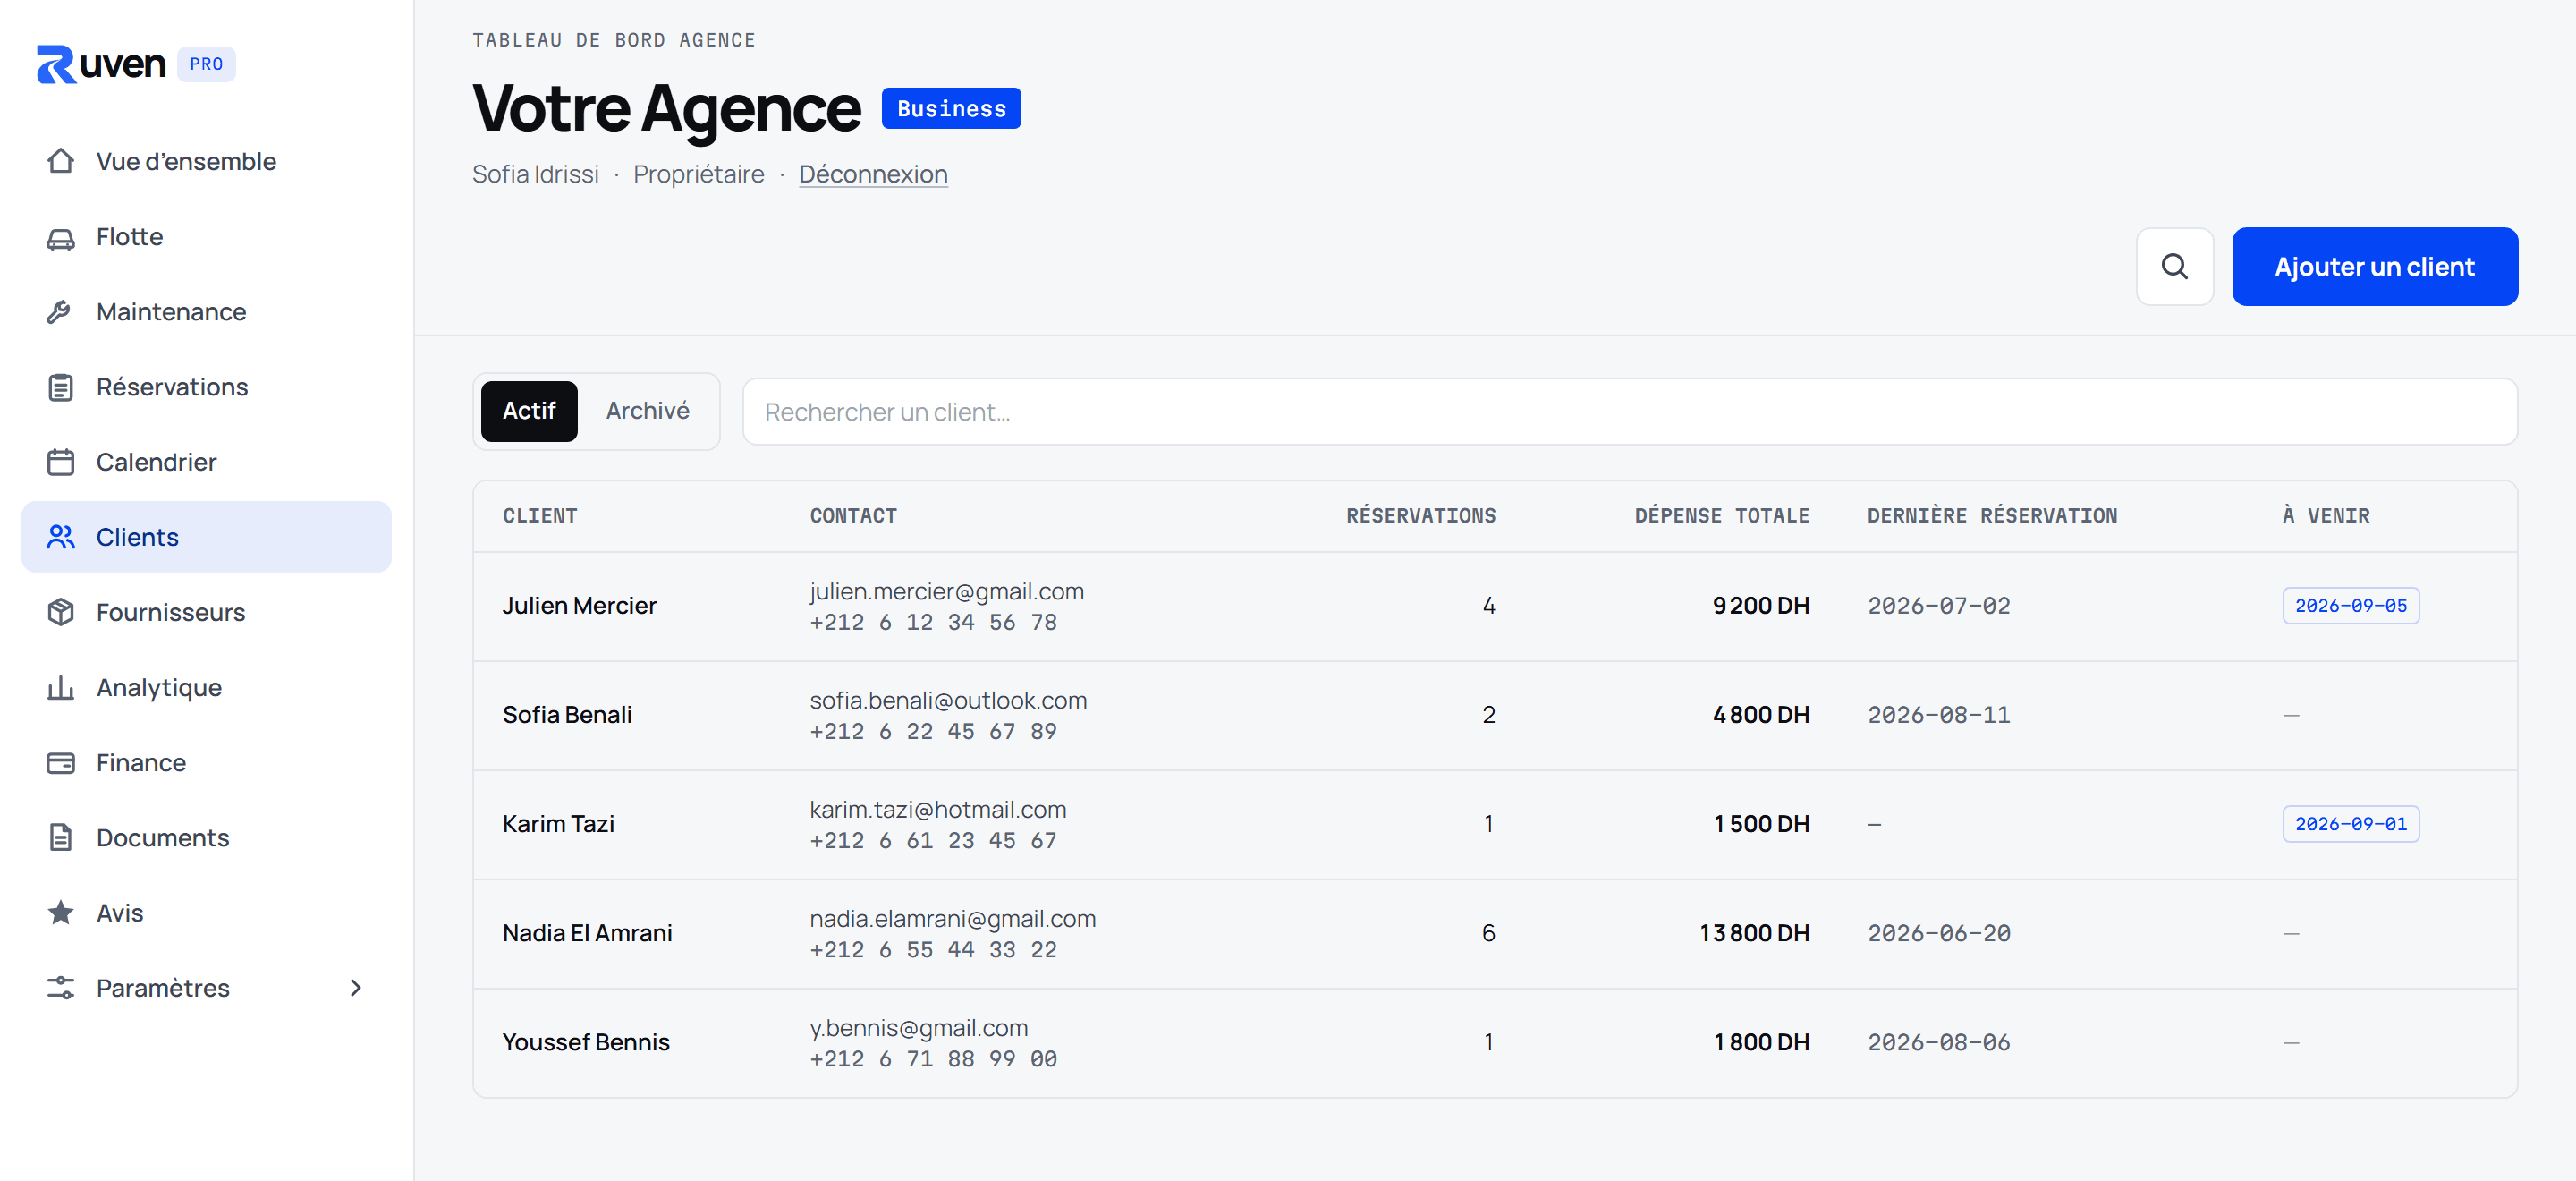Click the Réservations clipboard icon
2576x1181 pixels.
61,387
